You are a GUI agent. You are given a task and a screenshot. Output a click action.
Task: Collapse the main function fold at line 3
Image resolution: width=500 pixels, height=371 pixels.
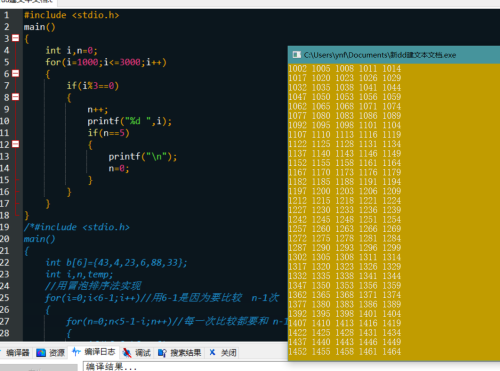16,38
